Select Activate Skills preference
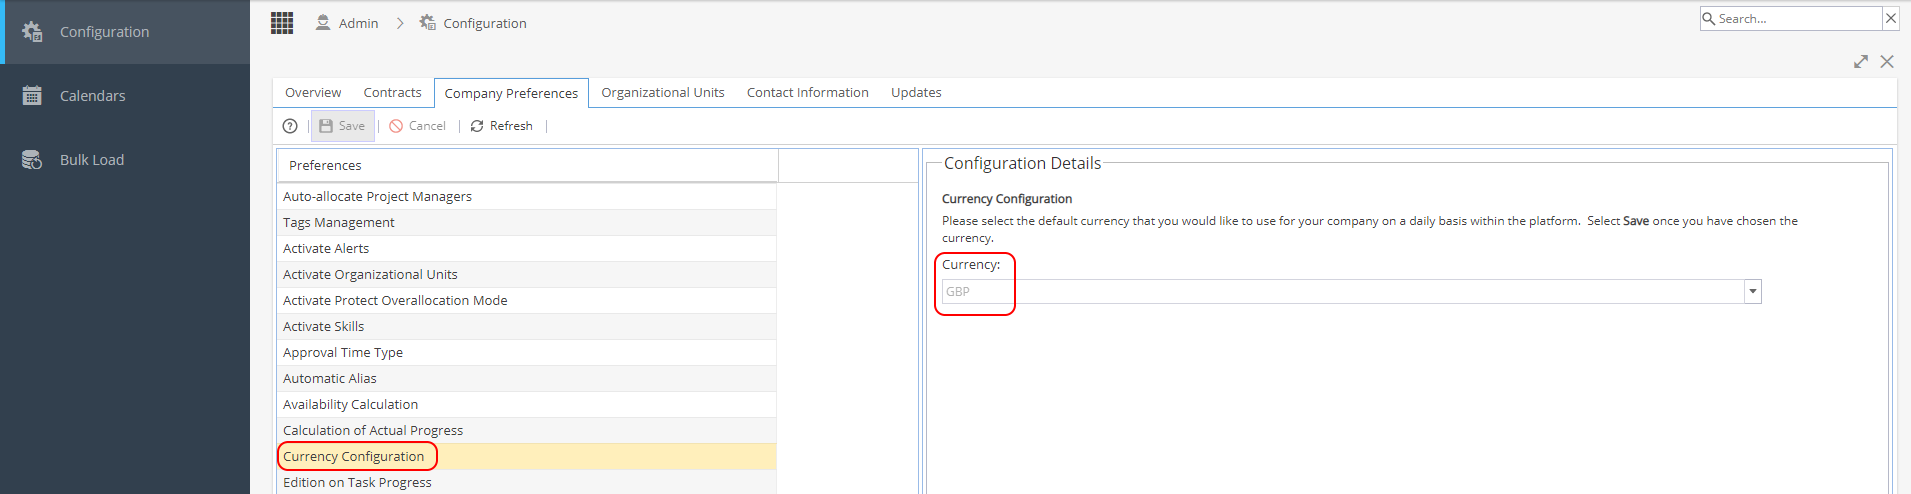Viewport: 1911px width, 494px height. 526,326
